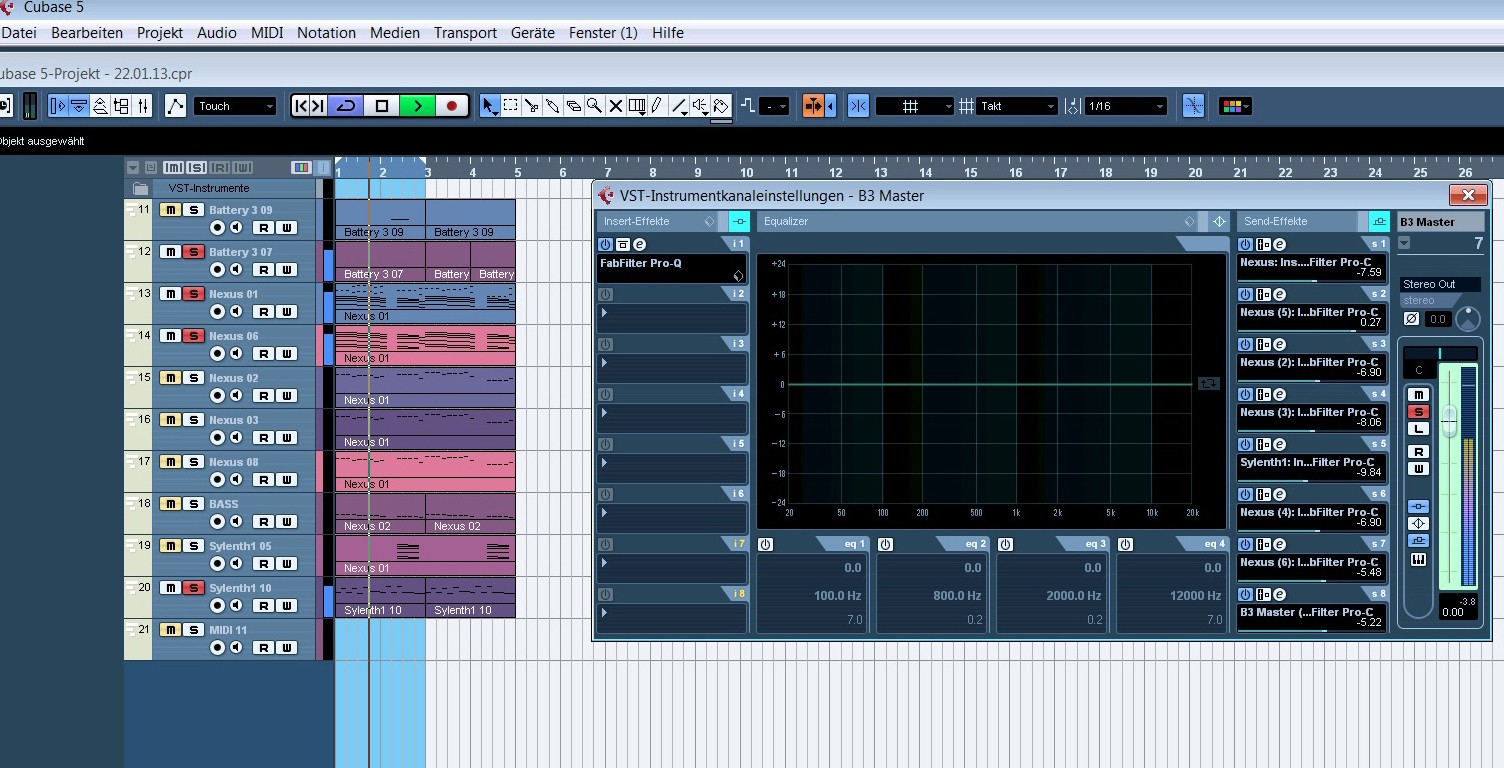Select the Zoom magnifier tool
This screenshot has width=1504, height=768.
coord(594,106)
